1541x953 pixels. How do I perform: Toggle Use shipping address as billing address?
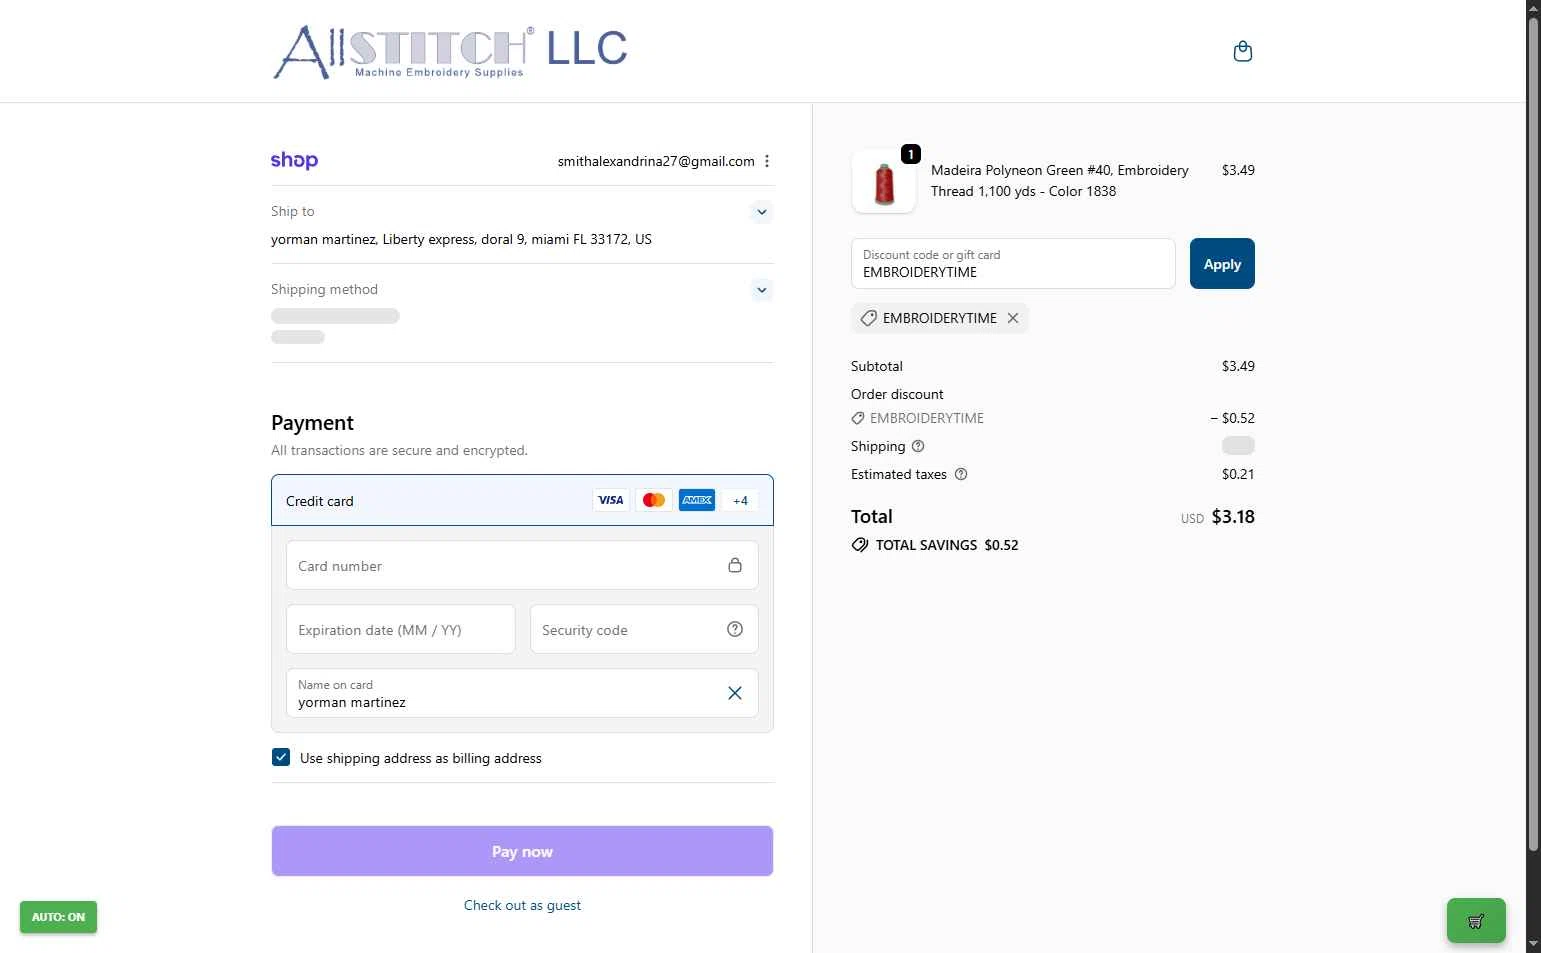pyautogui.click(x=281, y=757)
